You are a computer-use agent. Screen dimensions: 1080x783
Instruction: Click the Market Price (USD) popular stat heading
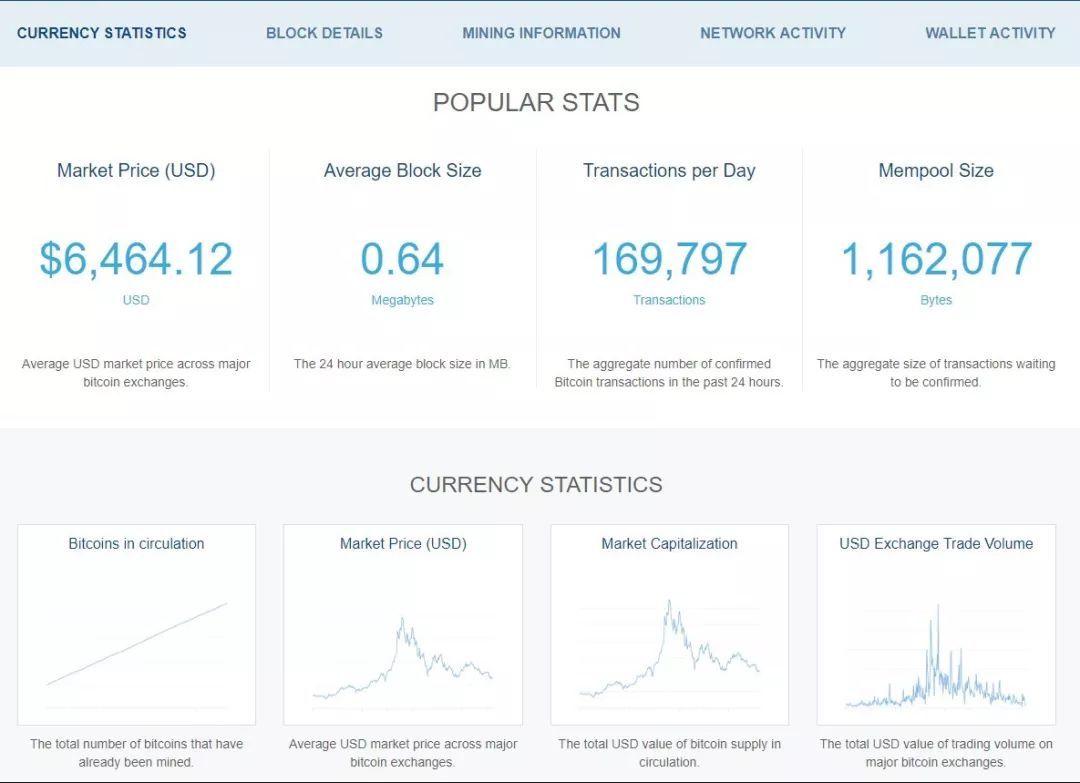136,171
